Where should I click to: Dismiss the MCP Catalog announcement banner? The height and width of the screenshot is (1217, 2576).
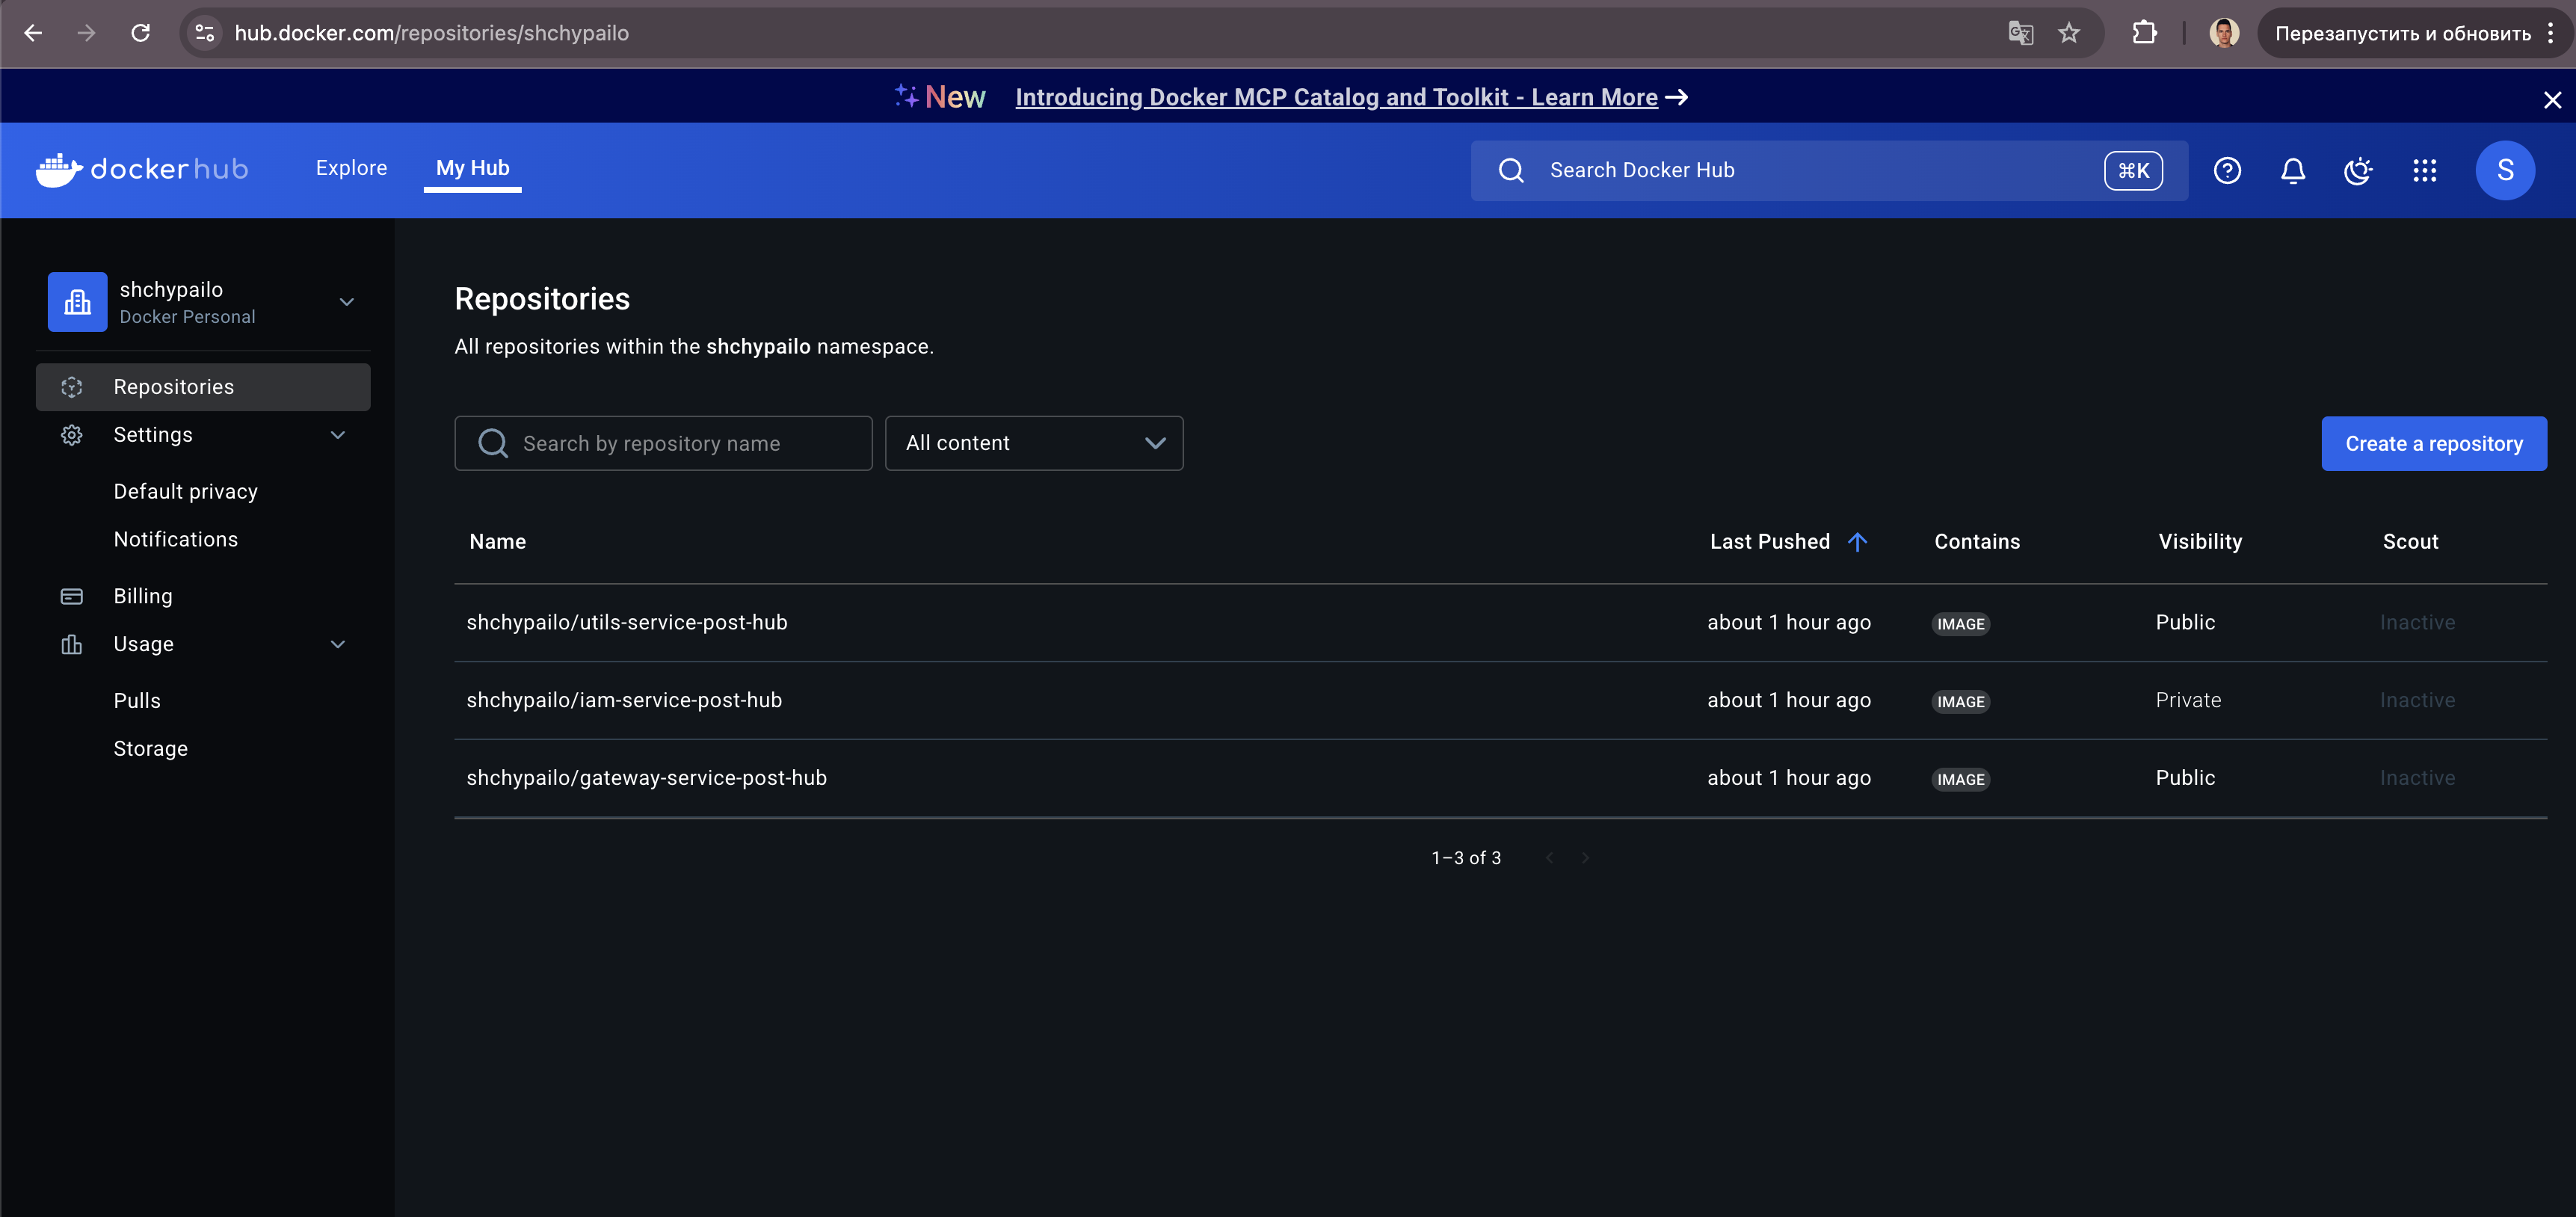[x=2552, y=99]
